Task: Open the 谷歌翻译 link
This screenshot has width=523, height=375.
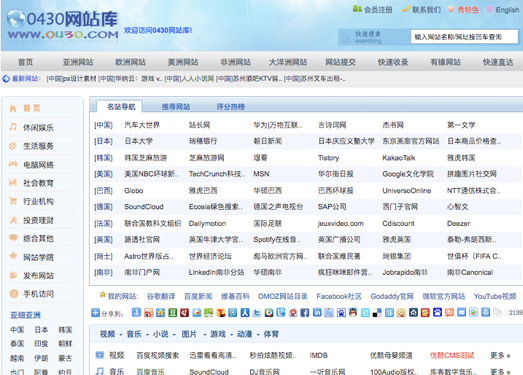Action: point(161,296)
